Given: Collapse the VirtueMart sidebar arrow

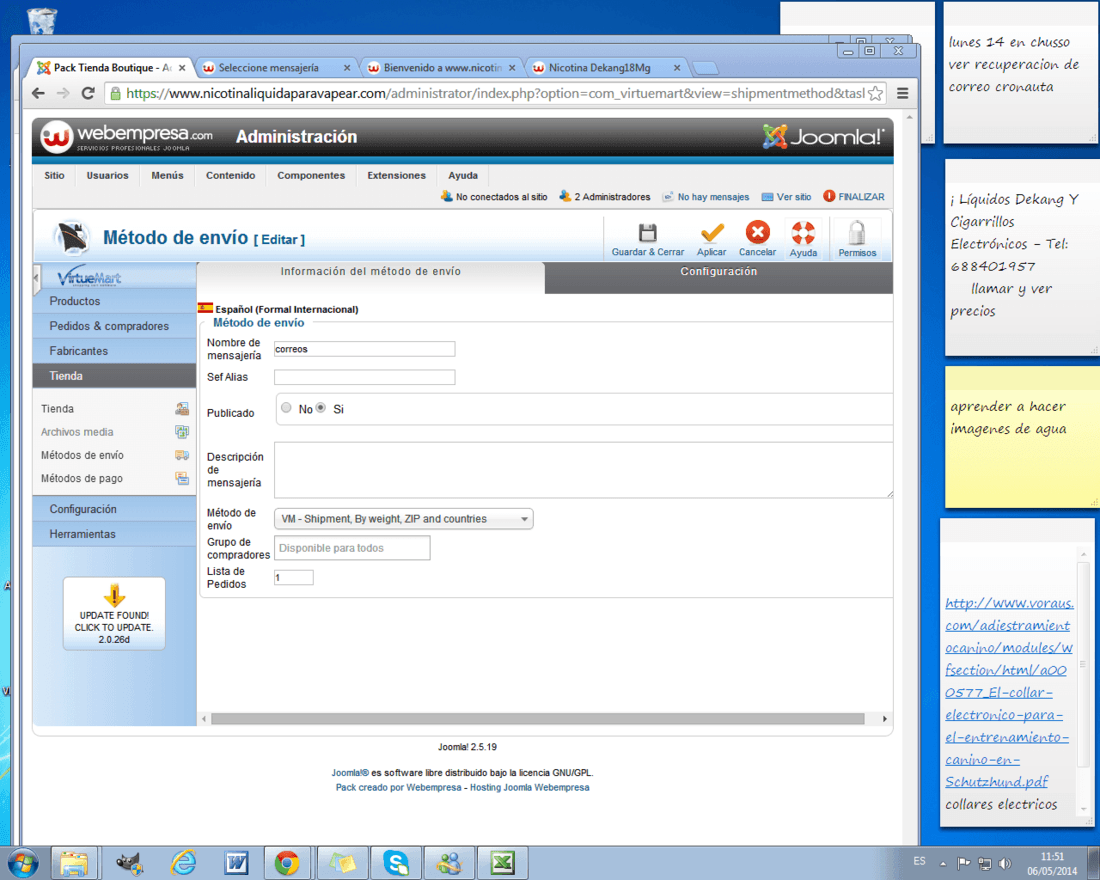Looking at the screenshot, I should (36, 278).
